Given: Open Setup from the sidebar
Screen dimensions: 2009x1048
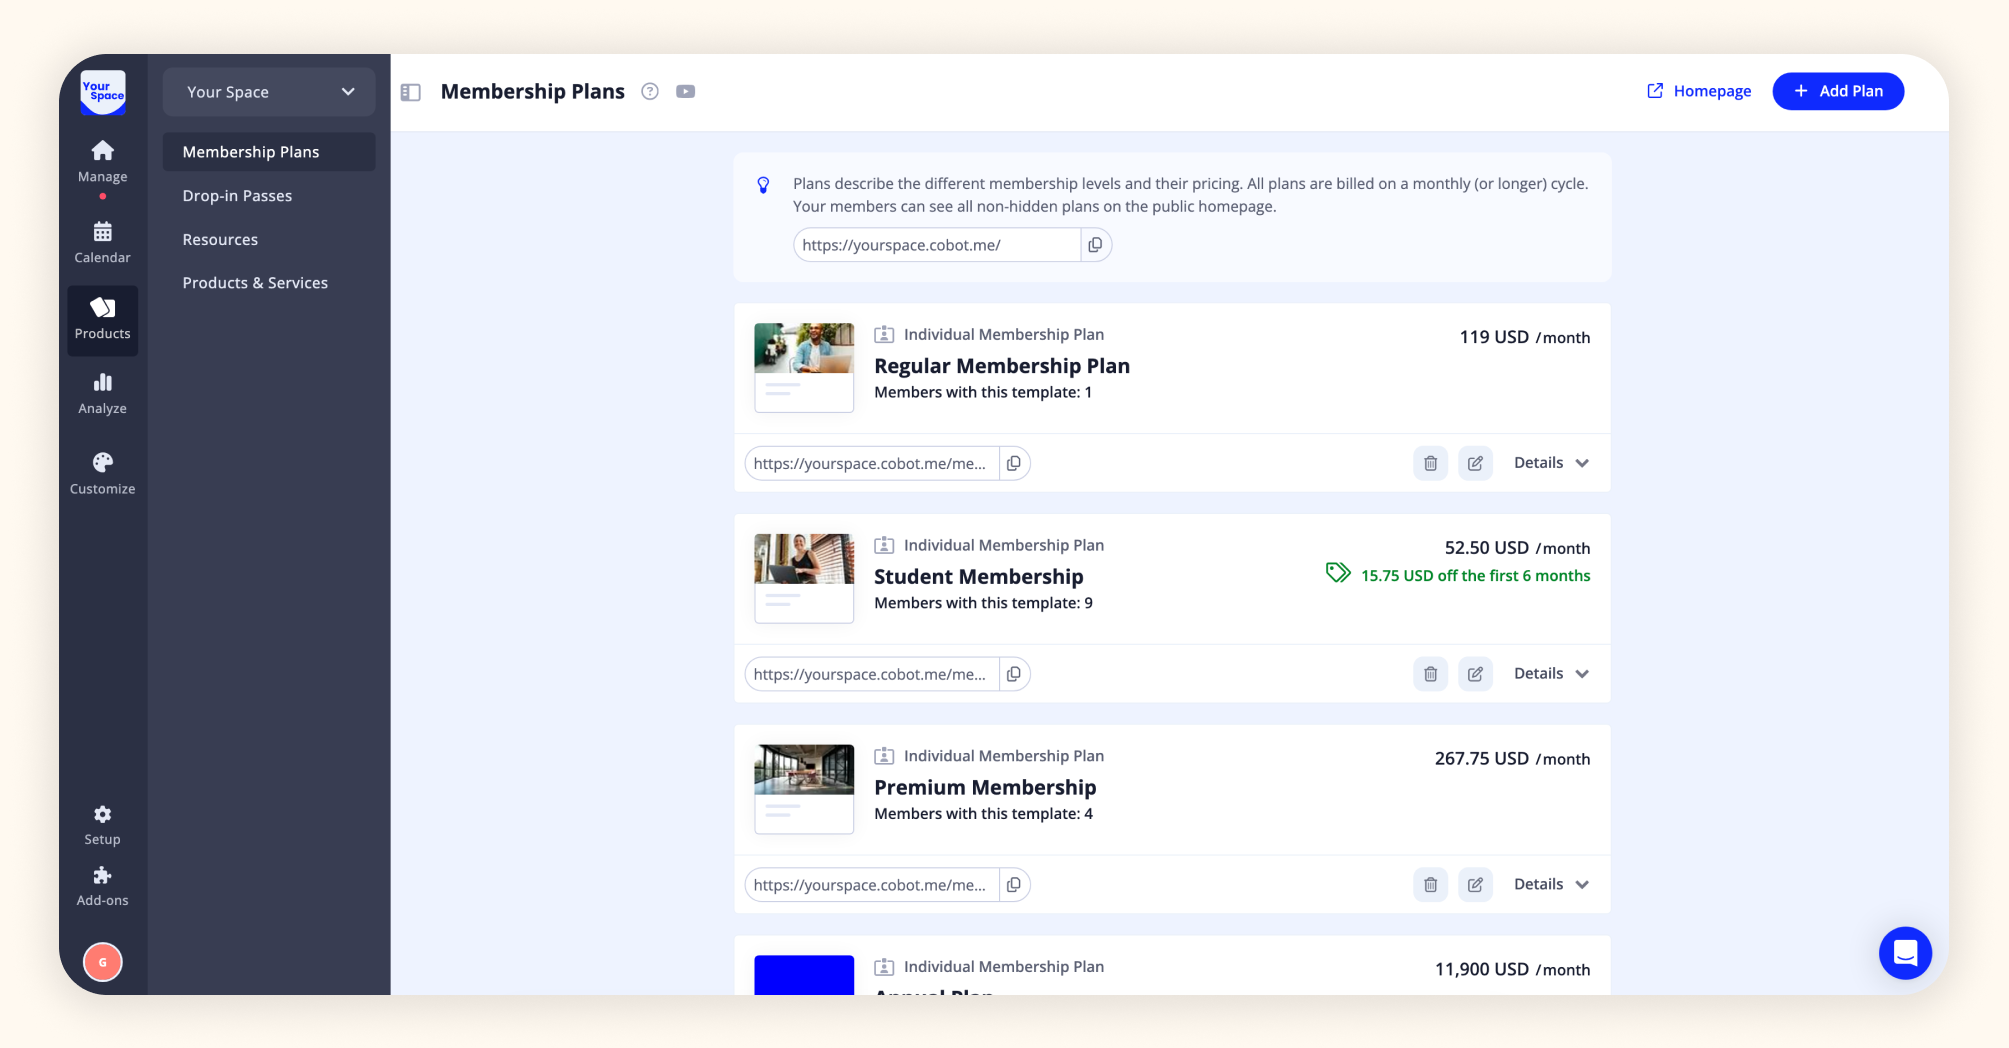Looking at the screenshot, I should pos(101,823).
